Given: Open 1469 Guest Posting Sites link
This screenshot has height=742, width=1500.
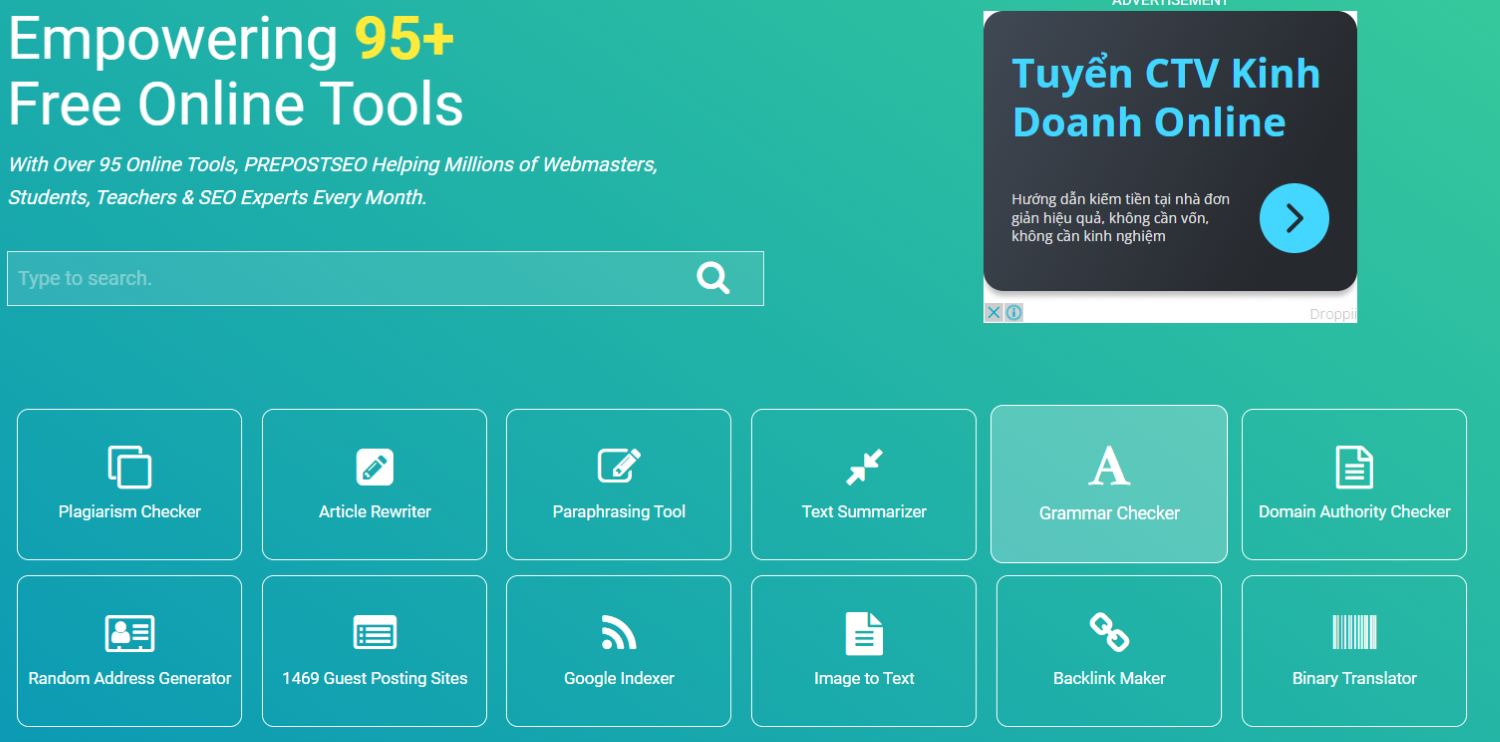Looking at the screenshot, I should [x=374, y=651].
